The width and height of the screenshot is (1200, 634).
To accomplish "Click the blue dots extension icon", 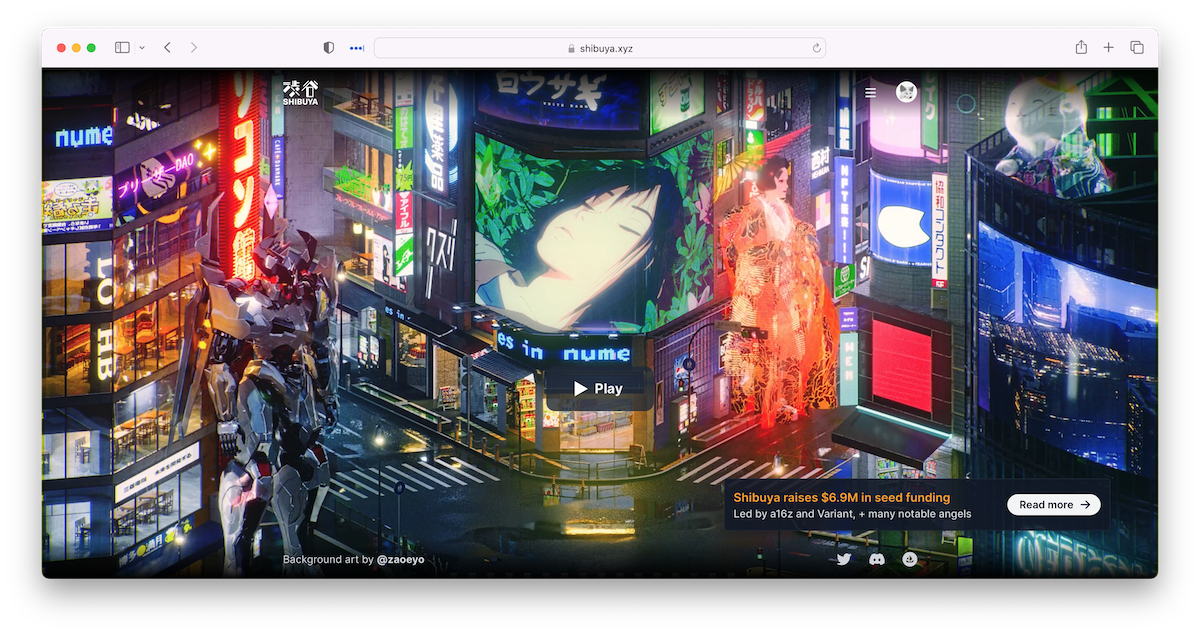I will 356,48.
